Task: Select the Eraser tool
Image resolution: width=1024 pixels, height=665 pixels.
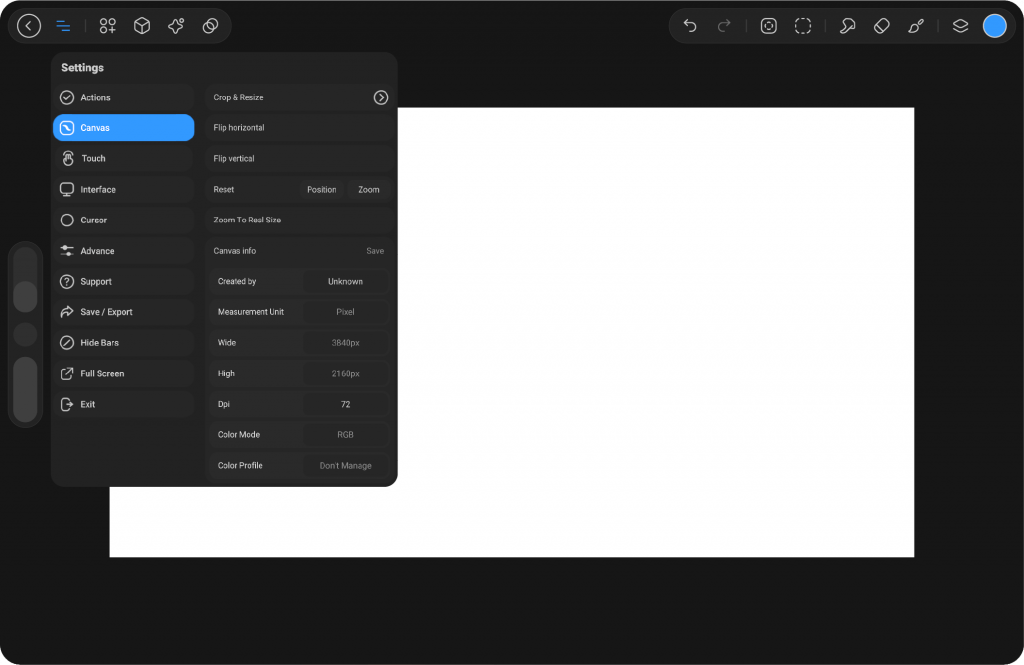Action: point(881,26)
